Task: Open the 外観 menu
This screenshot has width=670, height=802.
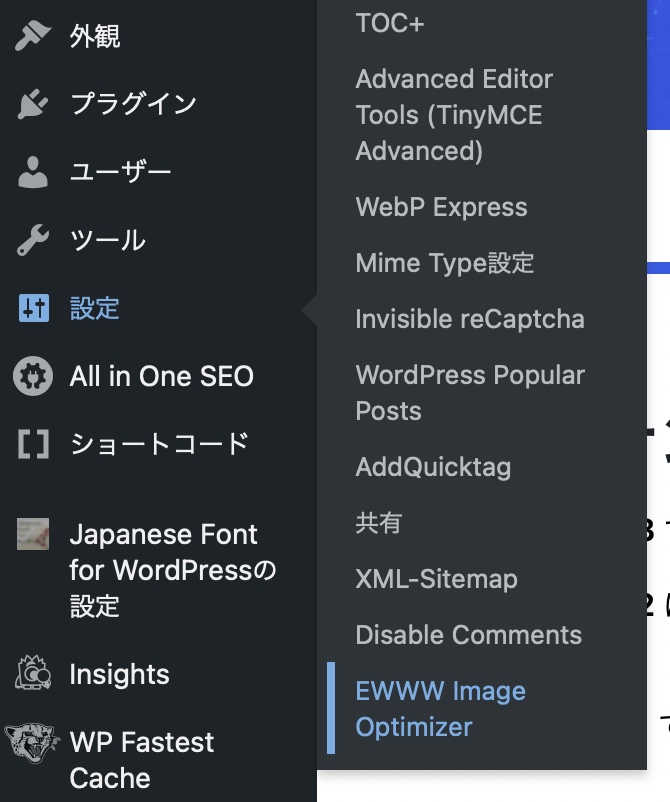Action: [x=95, y=37]
